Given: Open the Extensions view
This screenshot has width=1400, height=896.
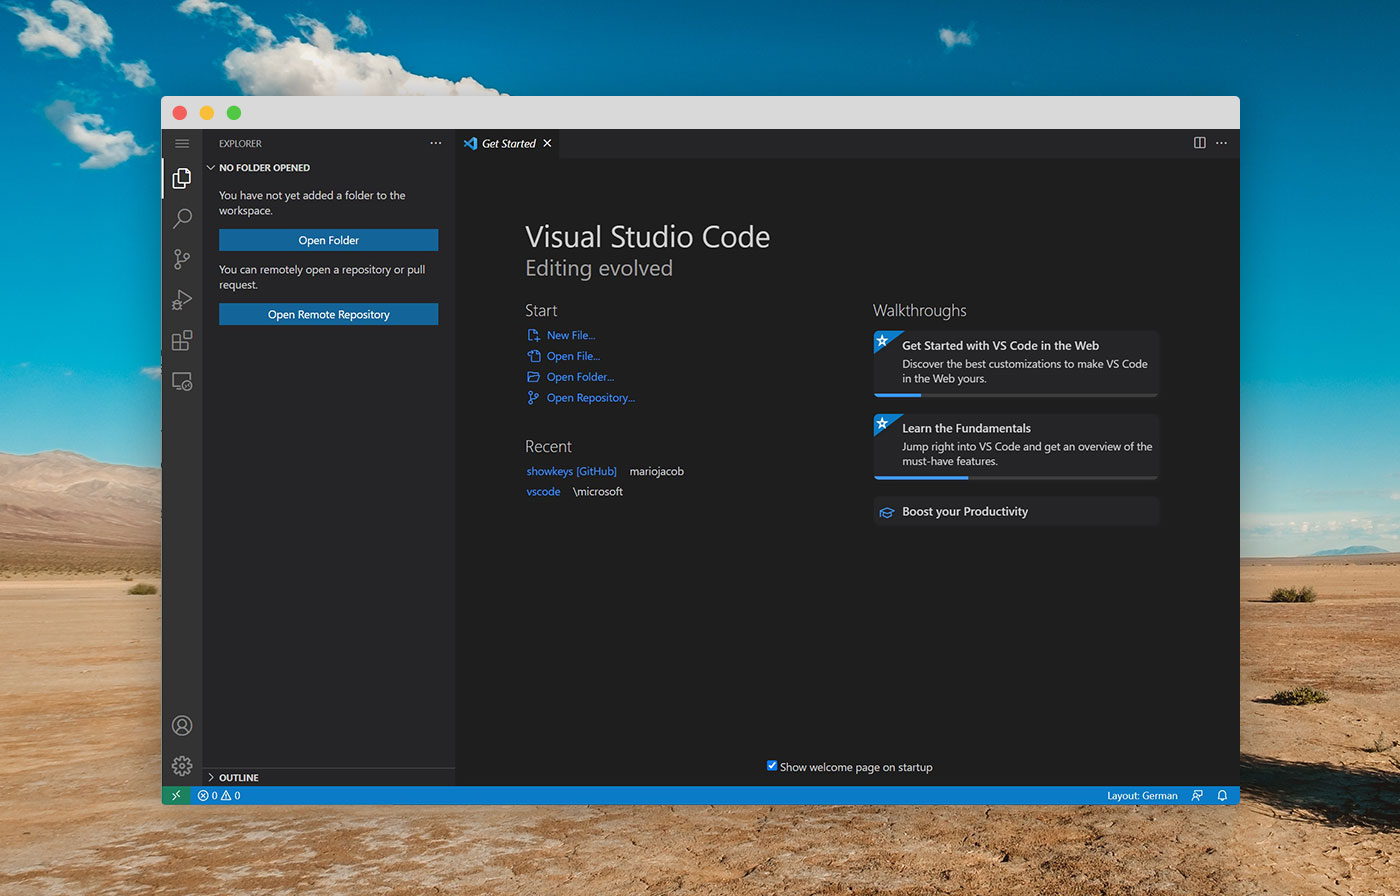Looking at the screenshot, I should click(182, 341).
